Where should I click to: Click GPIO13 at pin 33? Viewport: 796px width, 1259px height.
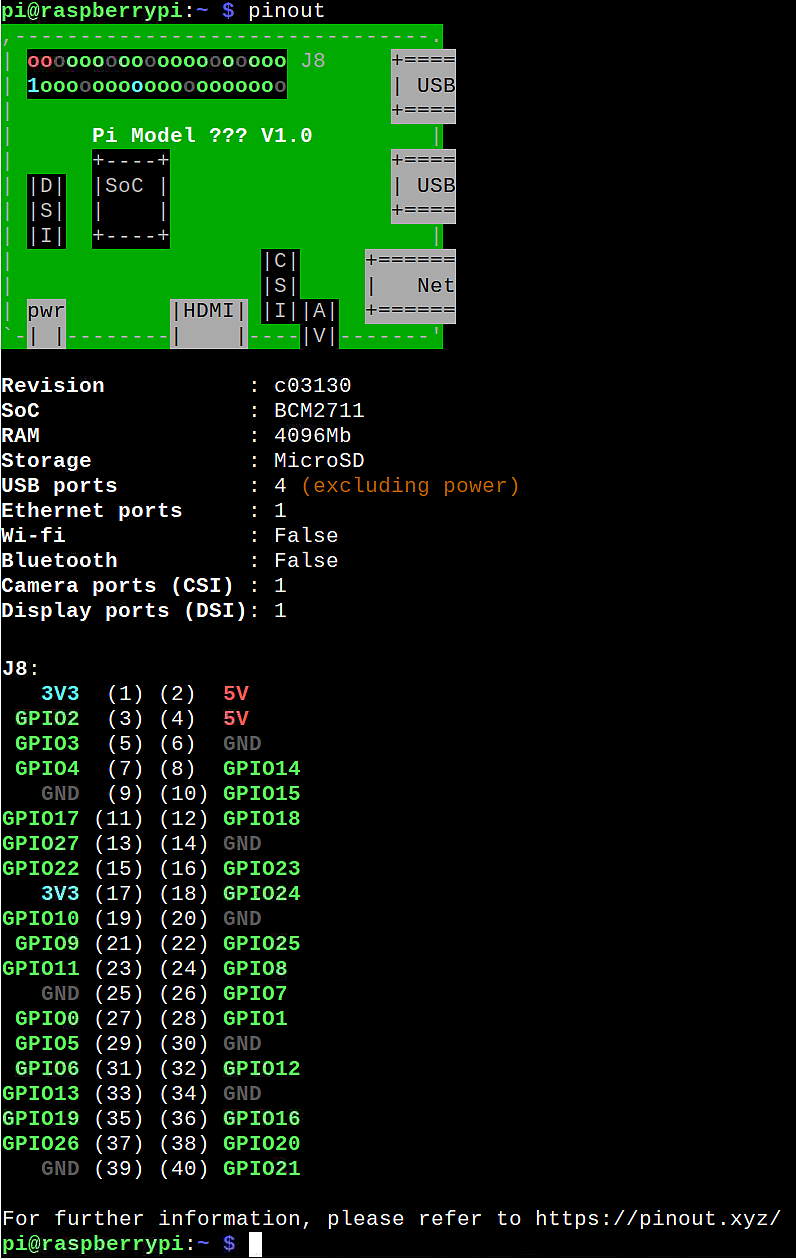(40, 1093)
